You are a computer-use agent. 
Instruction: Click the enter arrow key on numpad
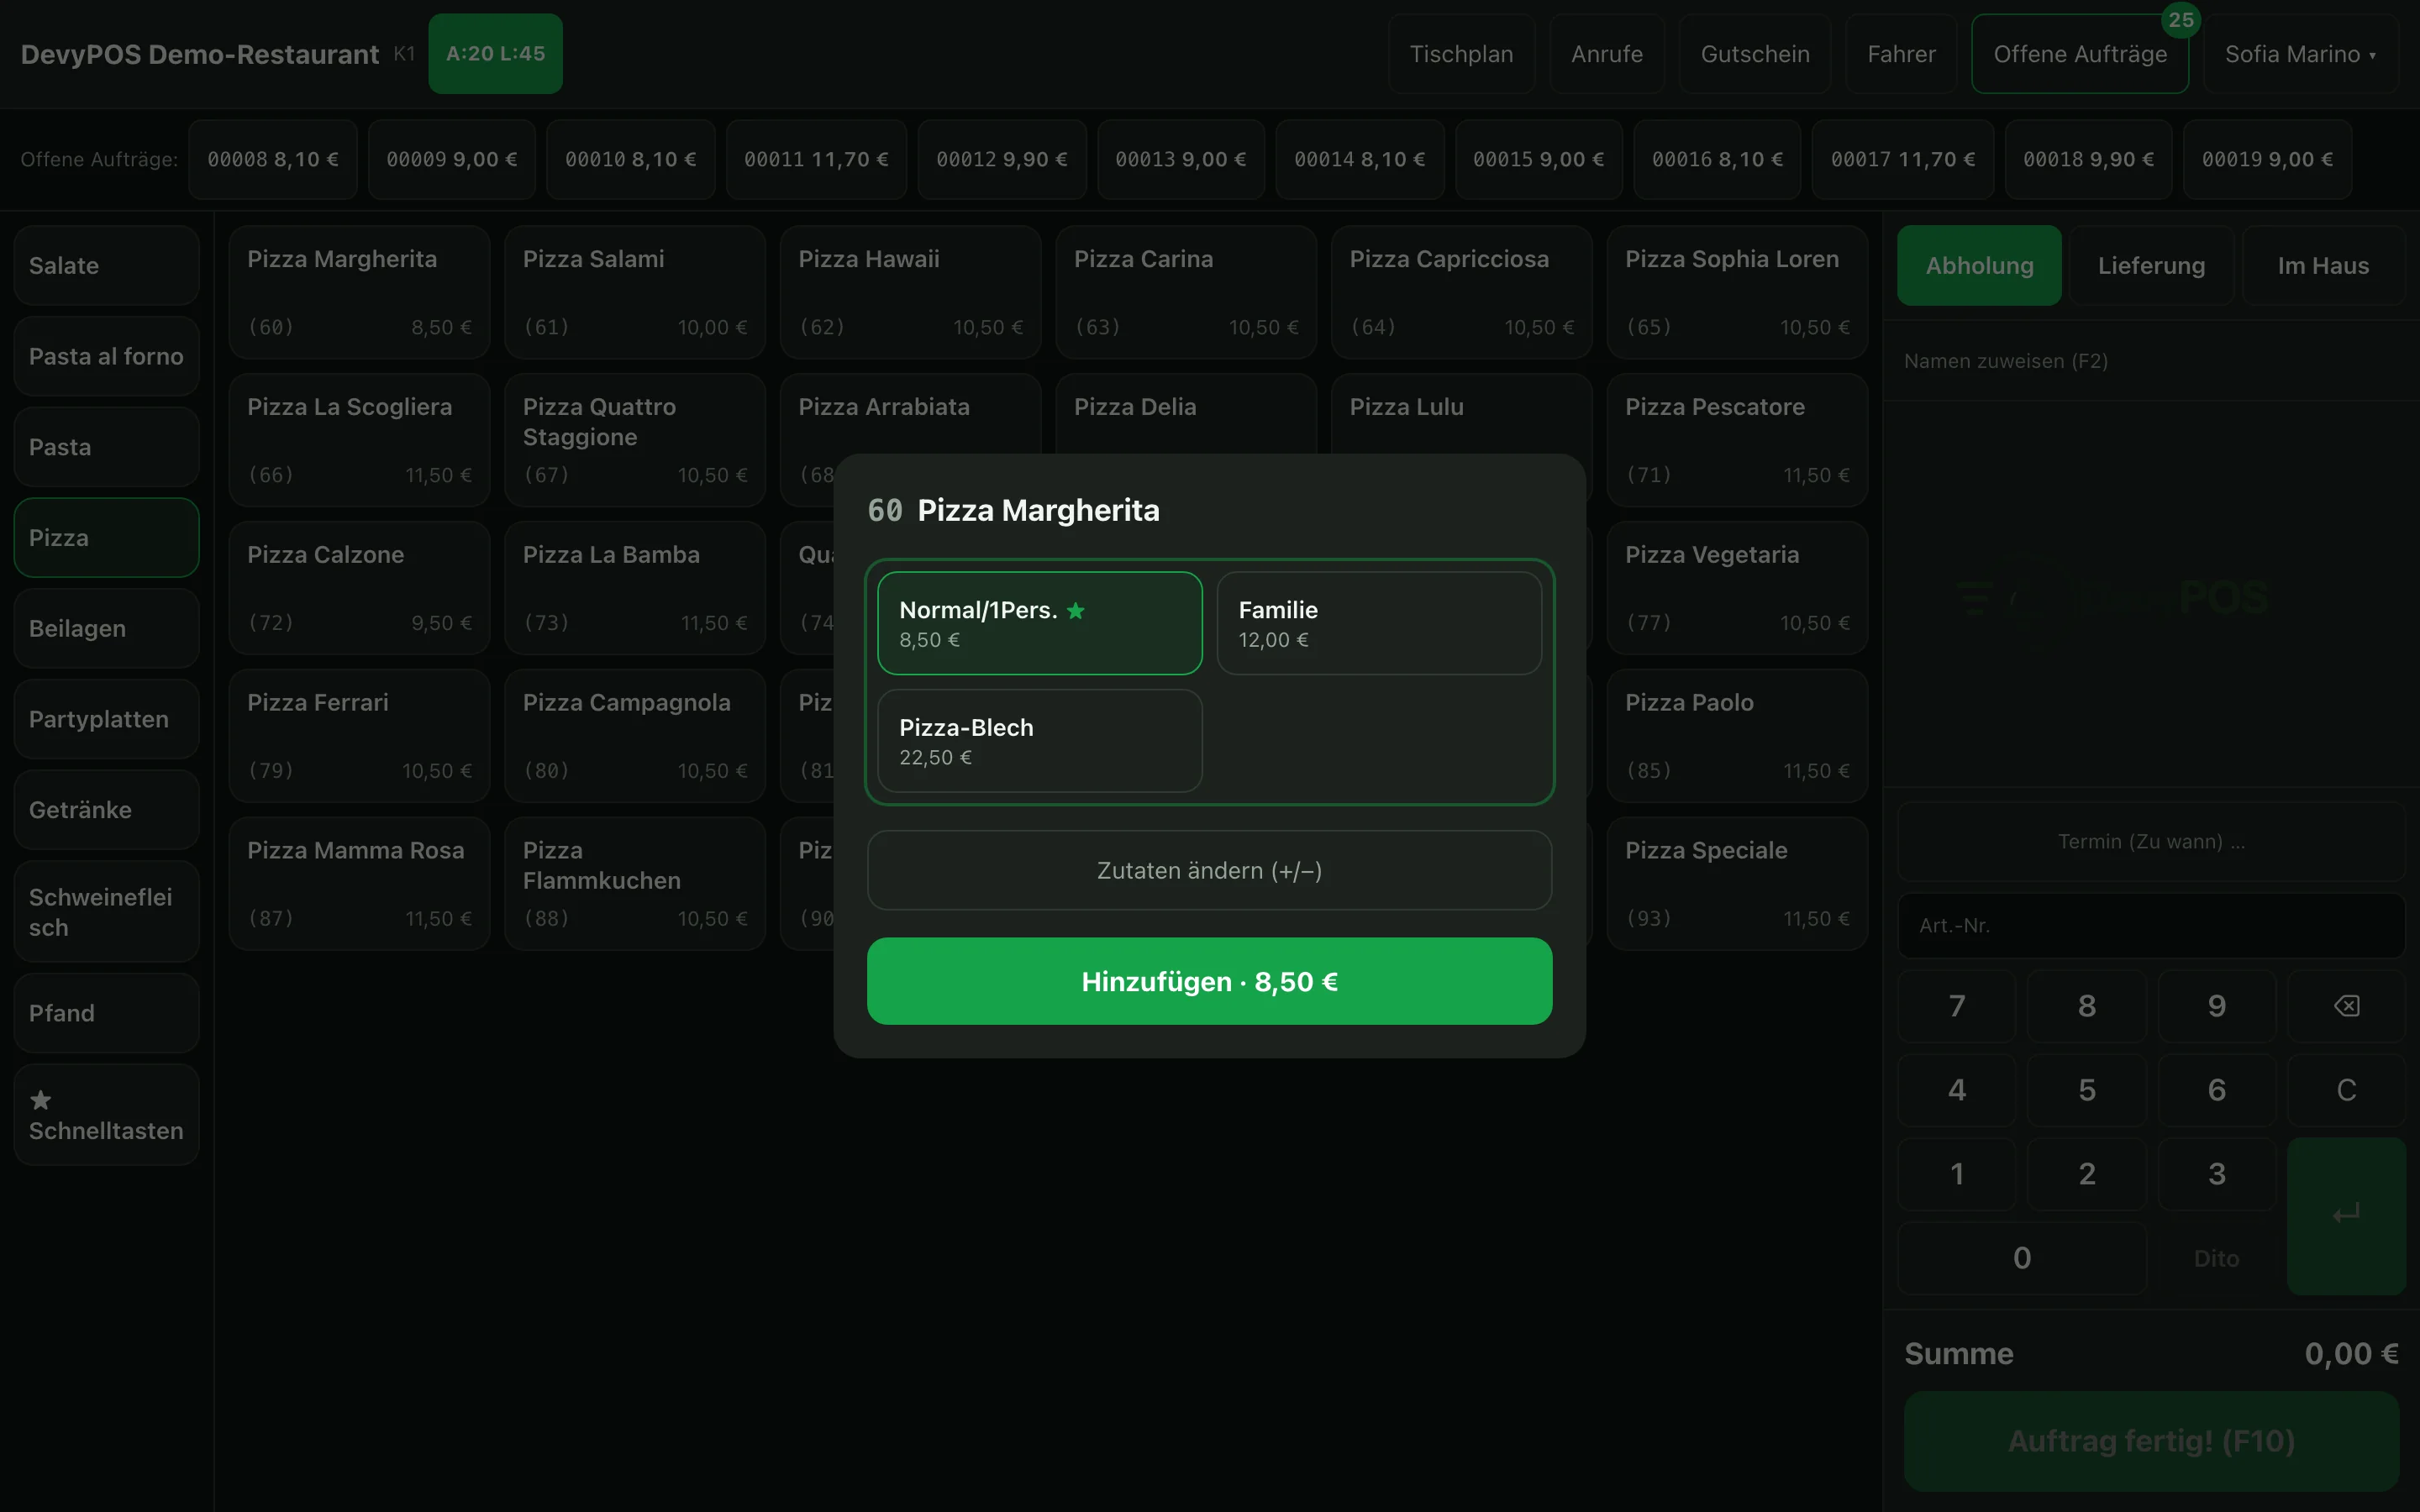tap(2346, 1215)
